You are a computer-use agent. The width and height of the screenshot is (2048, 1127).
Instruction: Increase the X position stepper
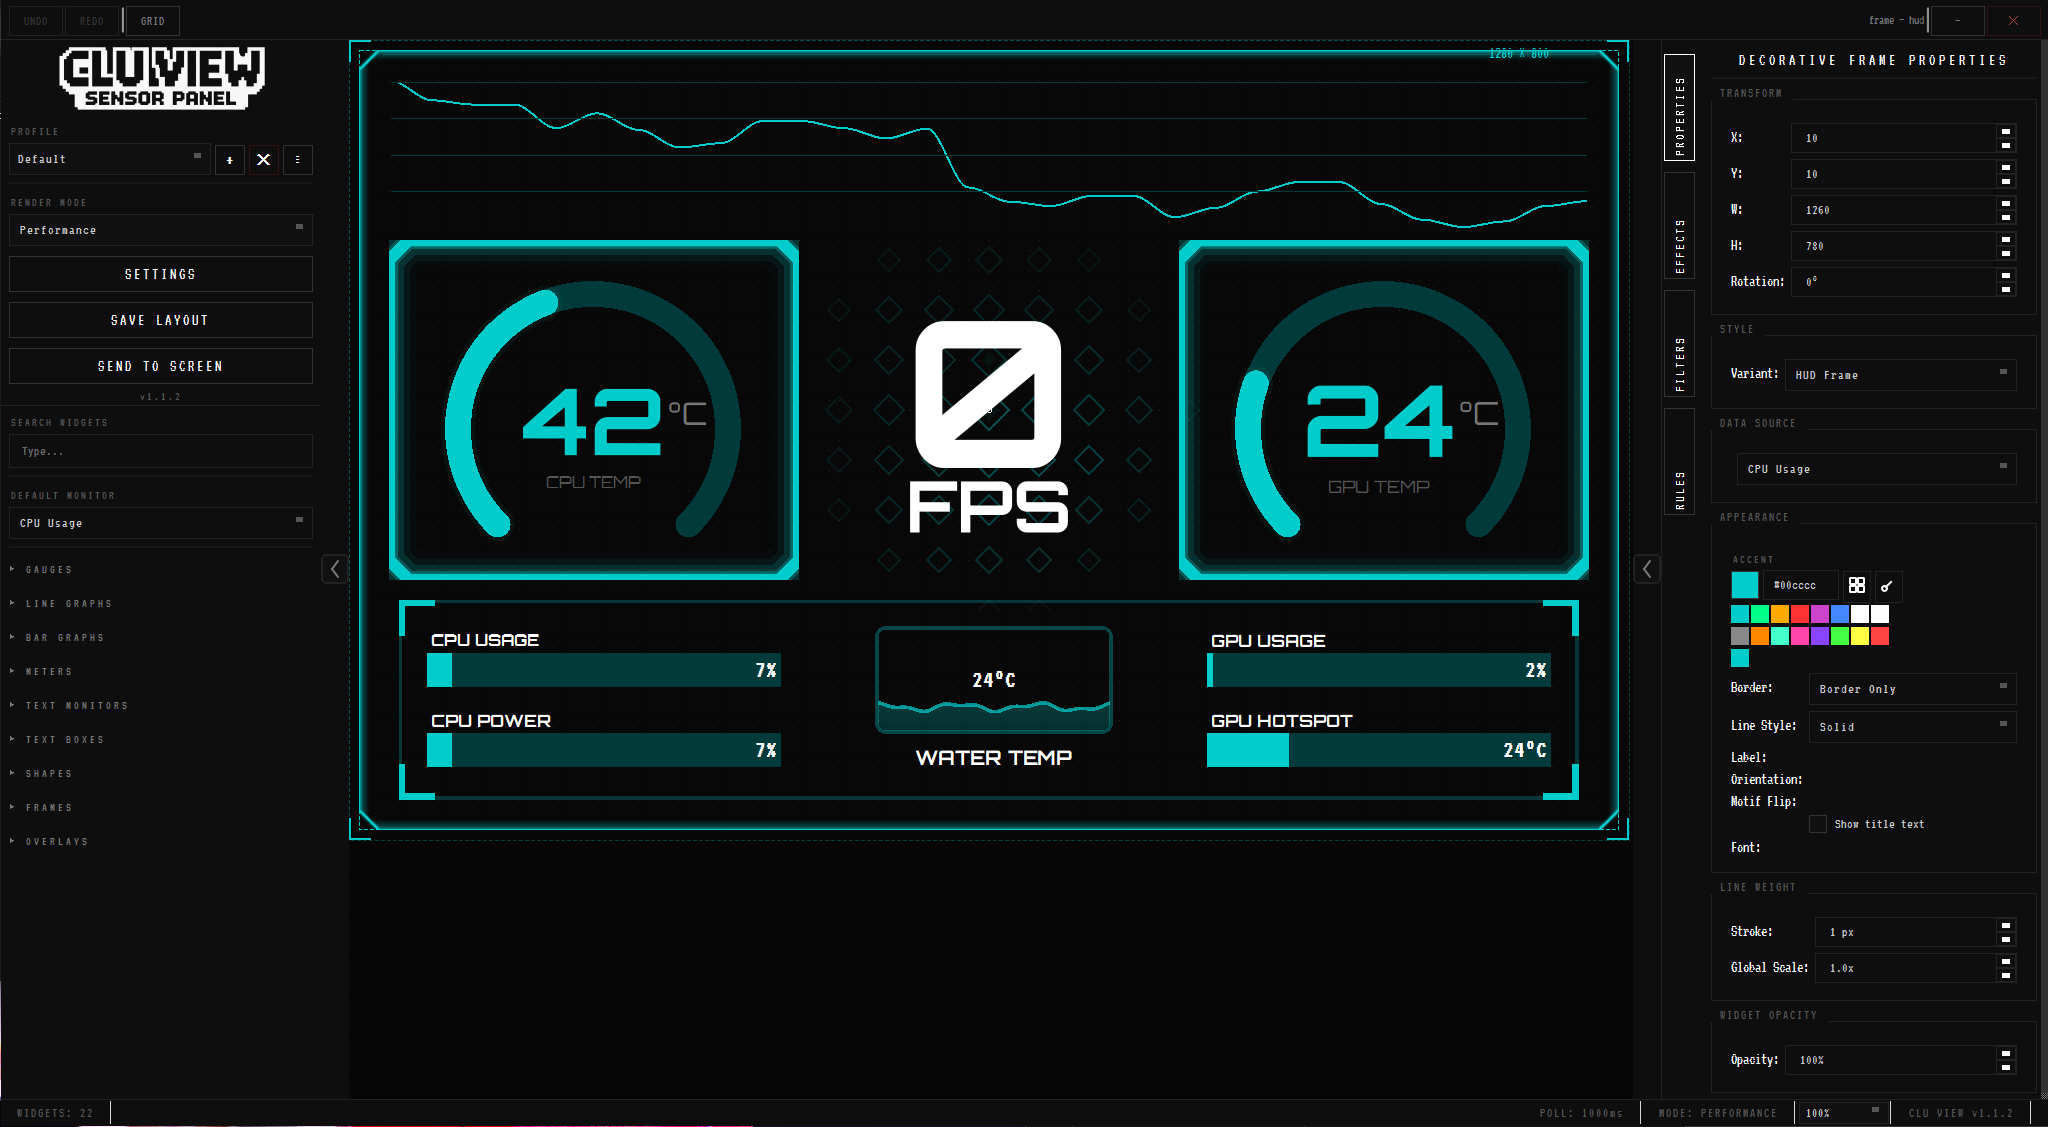click(x=2006, y=131)
